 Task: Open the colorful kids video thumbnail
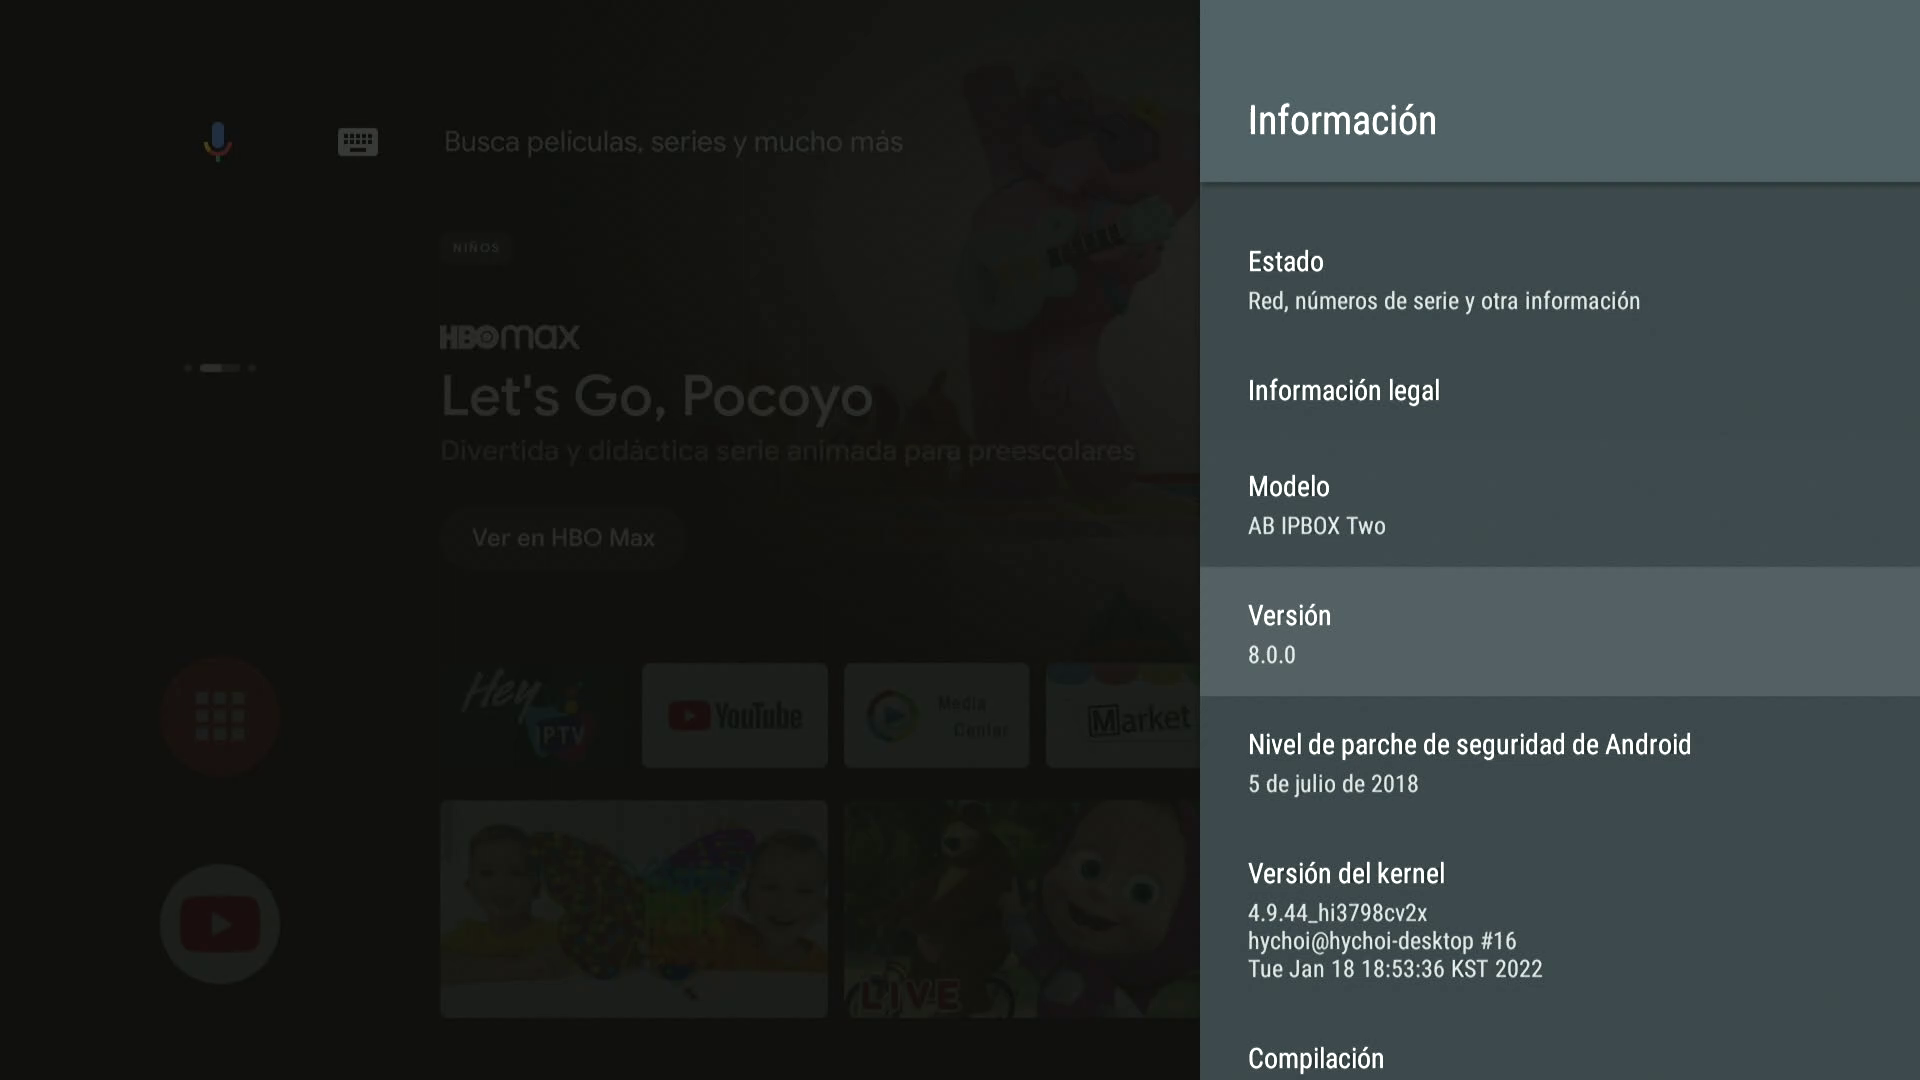click(x=634, y=908)
